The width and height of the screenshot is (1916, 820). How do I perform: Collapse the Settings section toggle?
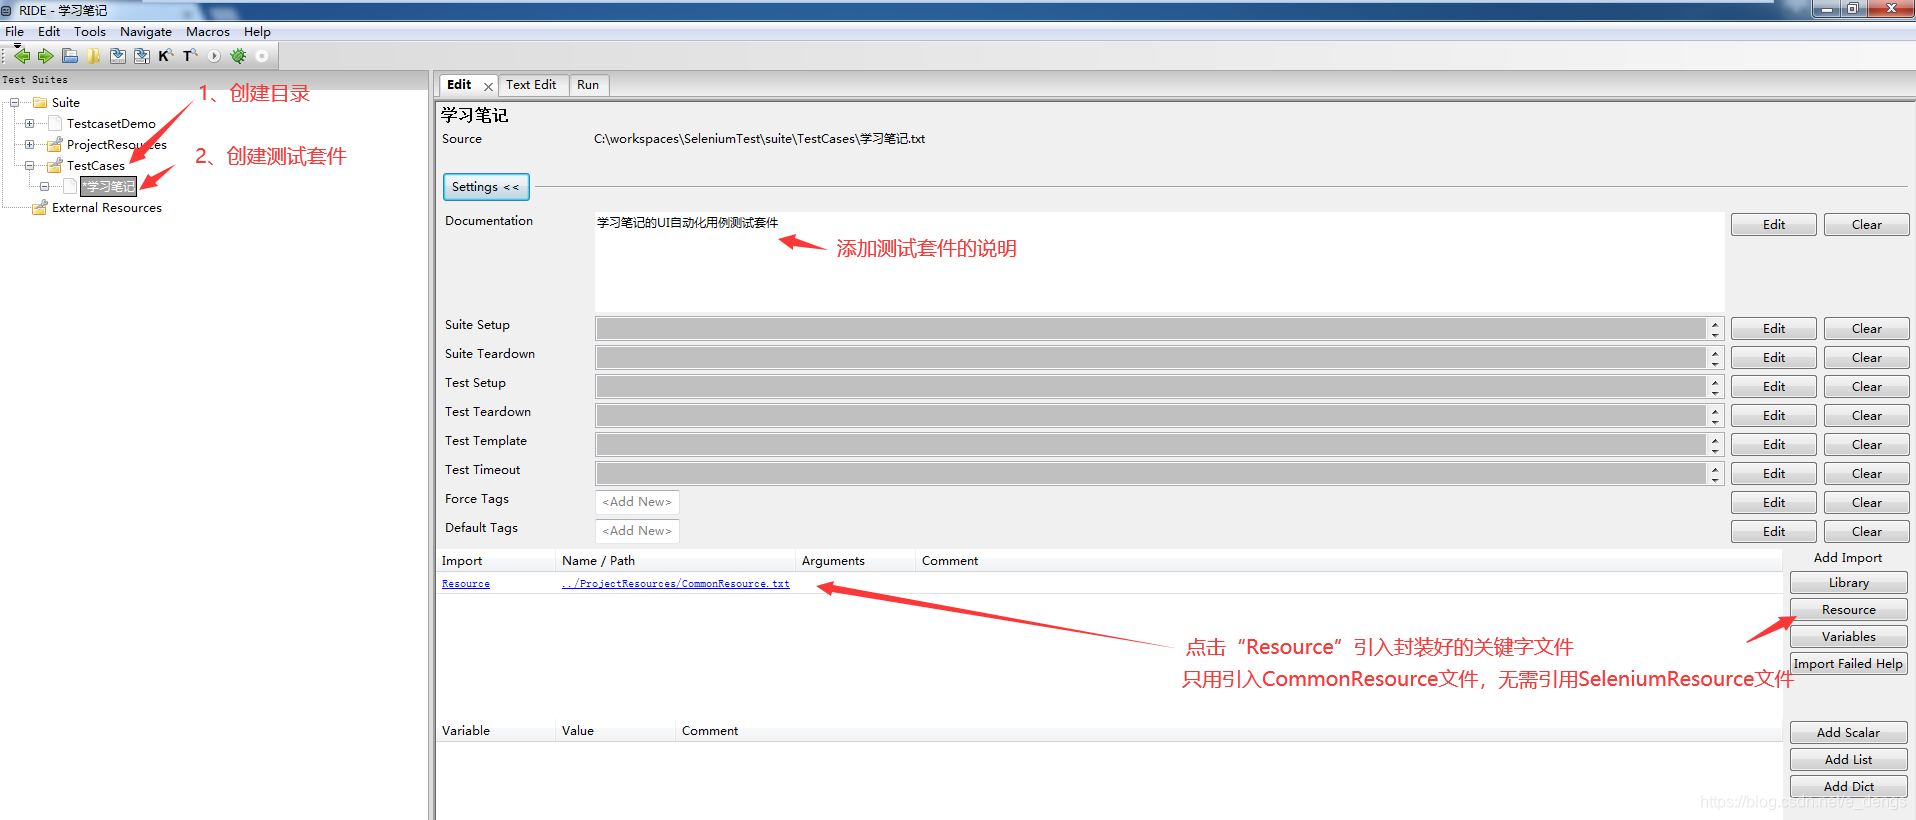tap(486, 187)
